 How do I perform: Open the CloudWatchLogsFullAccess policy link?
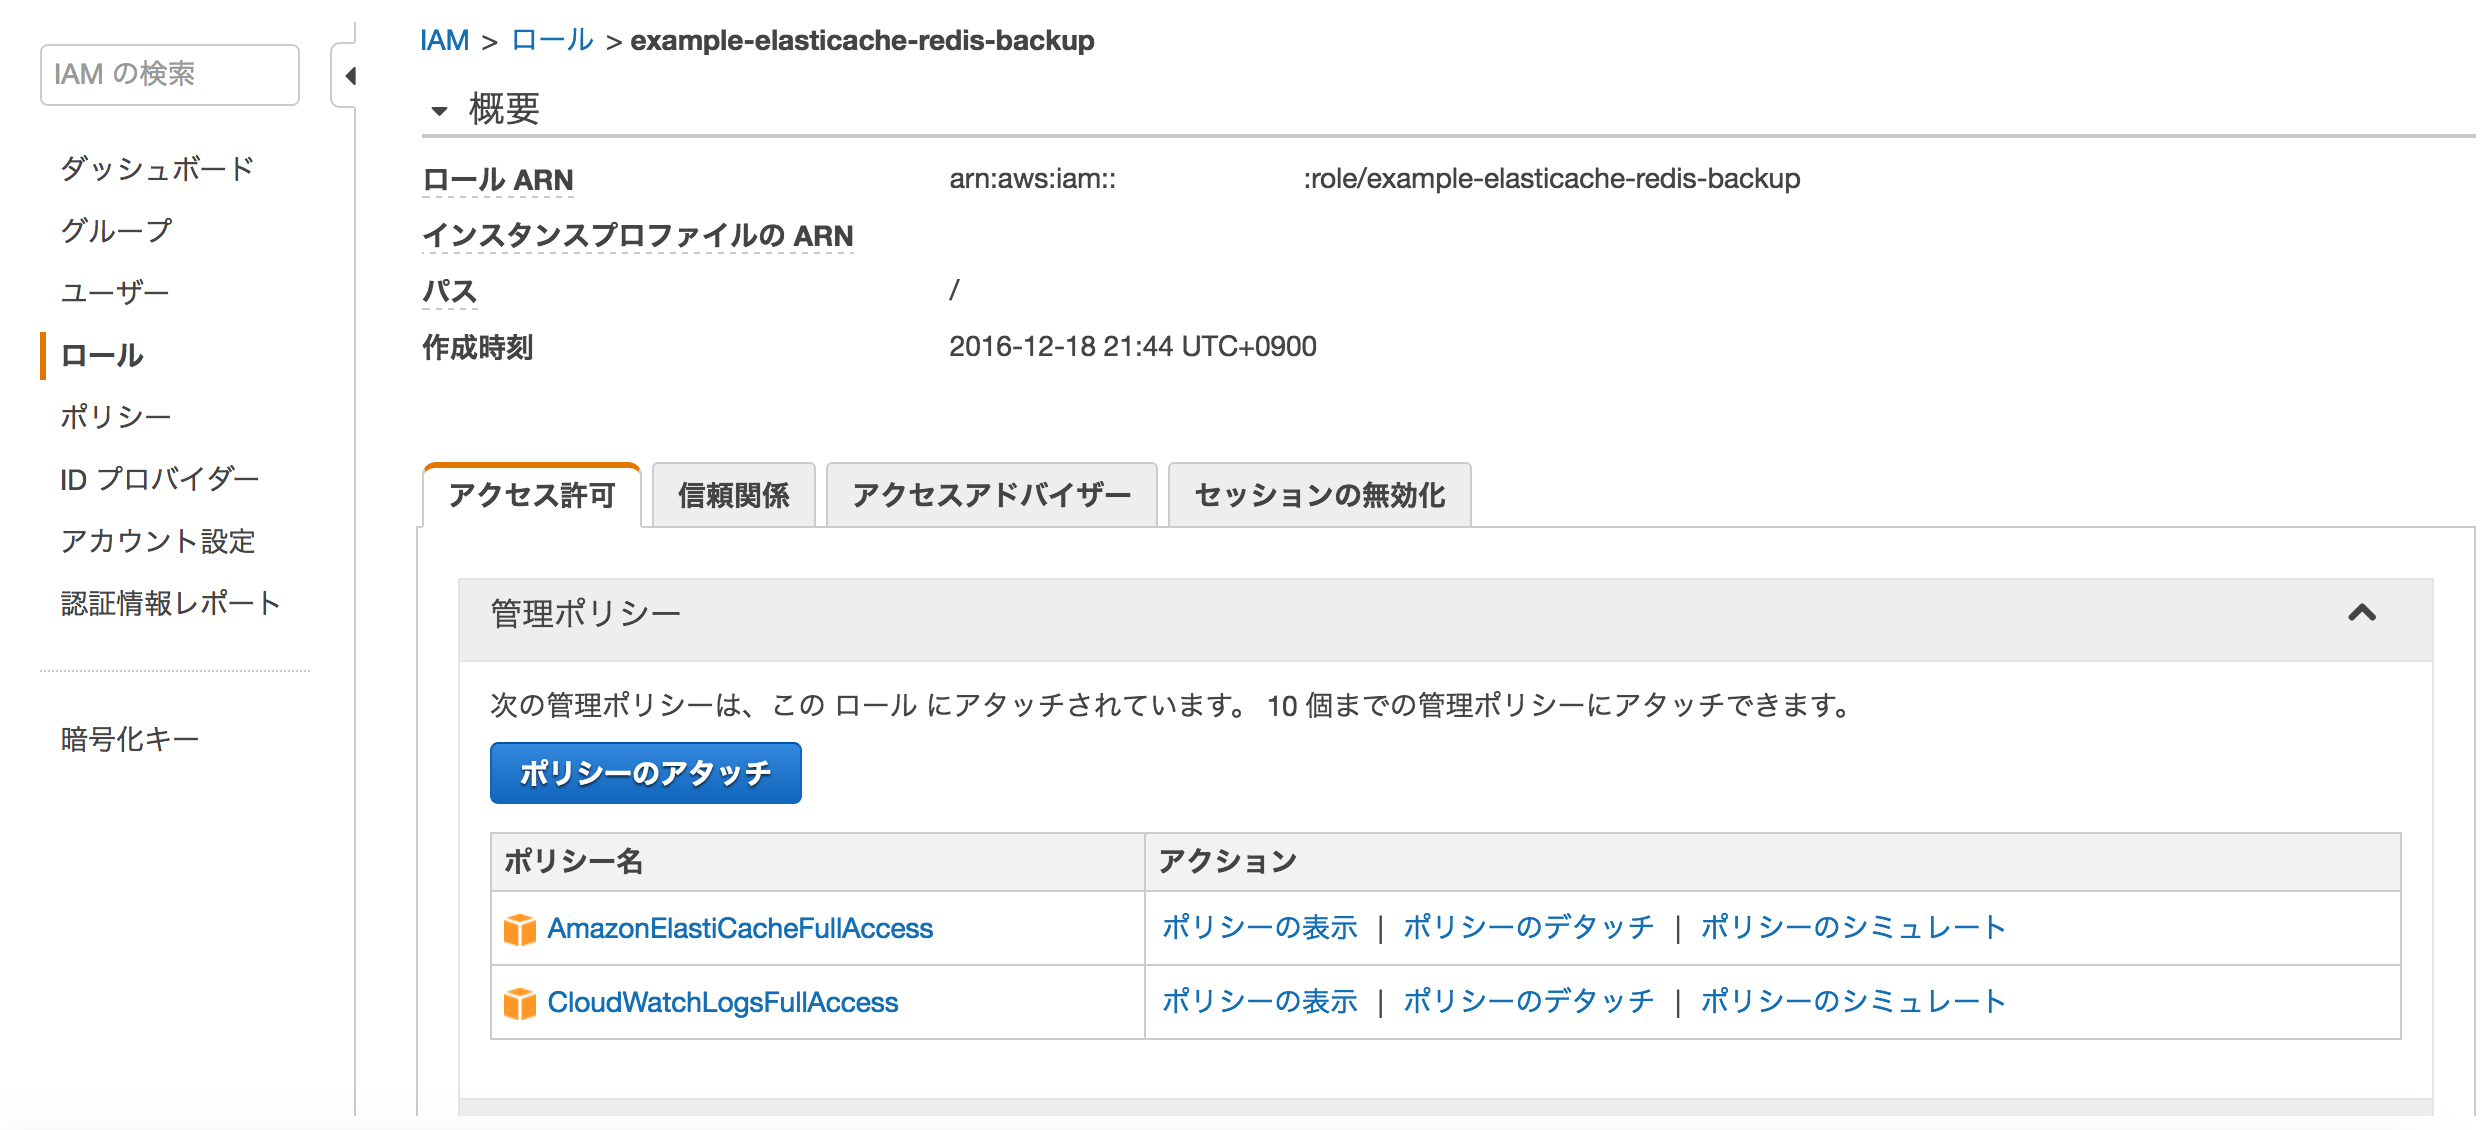click(723, 1003)
